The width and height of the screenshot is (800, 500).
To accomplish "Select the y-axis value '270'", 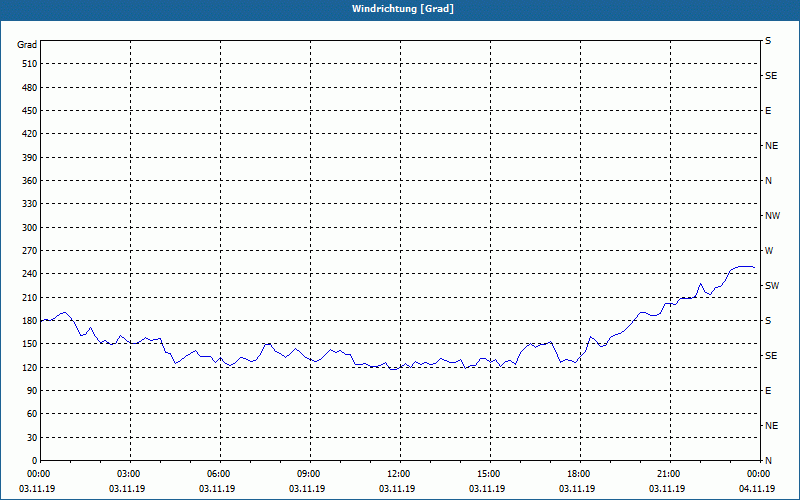I will 30,251.
